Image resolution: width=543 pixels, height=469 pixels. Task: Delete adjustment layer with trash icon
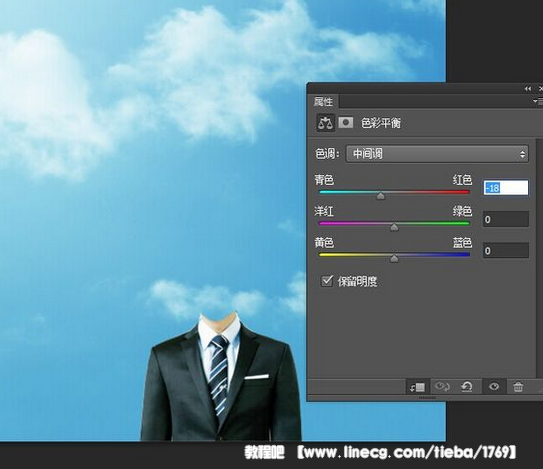click(x=518, y=387)
